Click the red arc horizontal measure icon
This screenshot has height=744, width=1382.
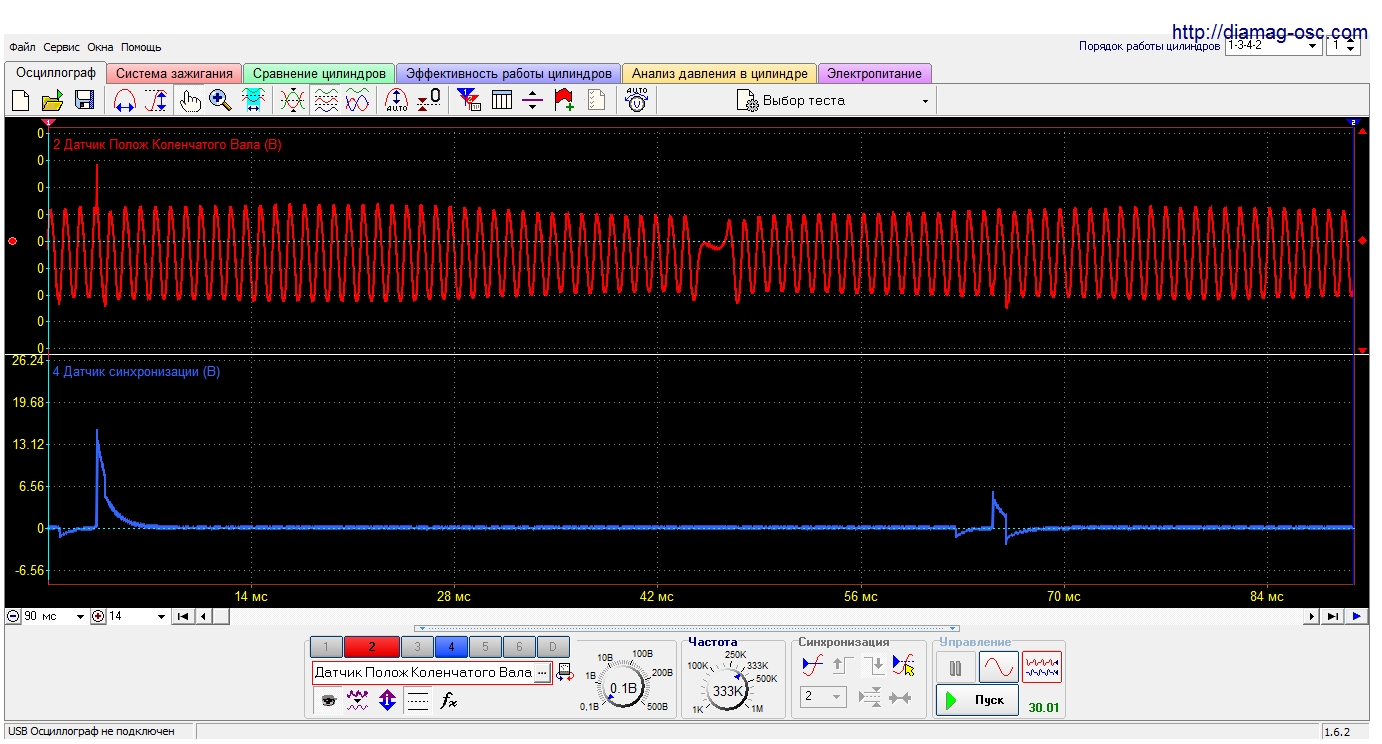[125, 100]
